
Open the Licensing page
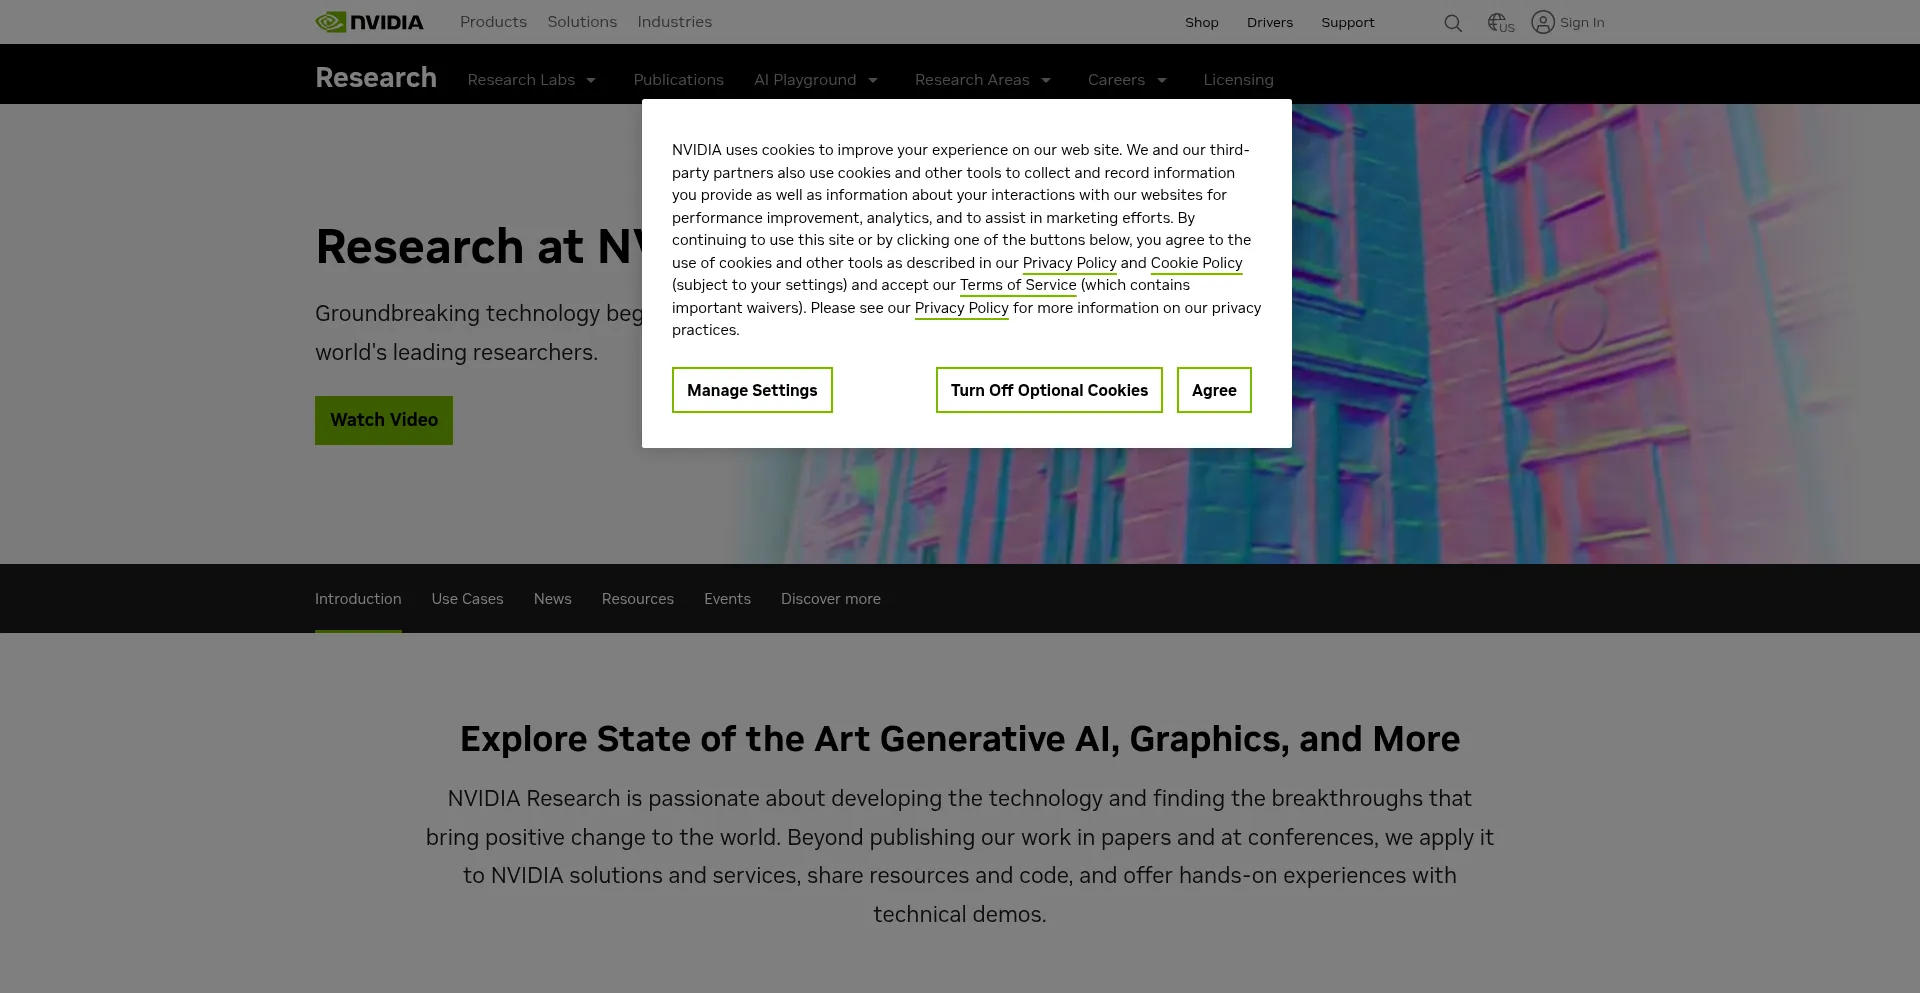coord(1238,80)
